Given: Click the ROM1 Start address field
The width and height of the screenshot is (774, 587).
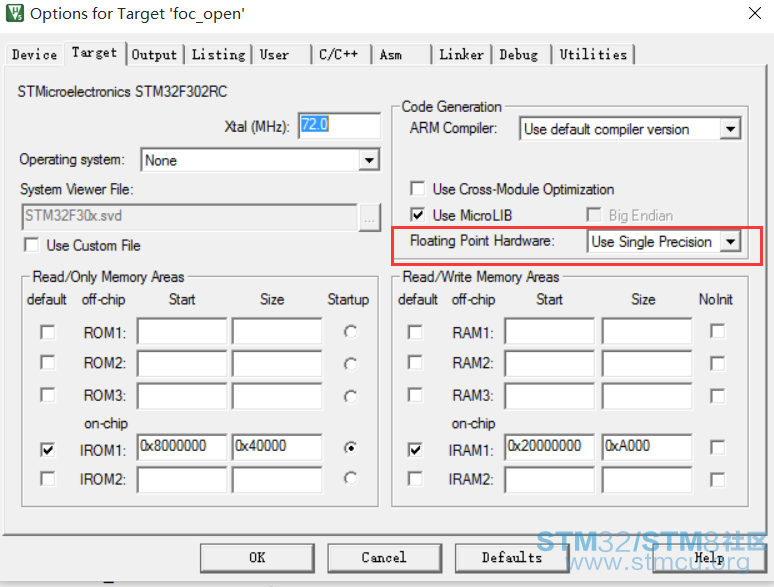Looking at the screenshot, I should (x=182, y=331).
